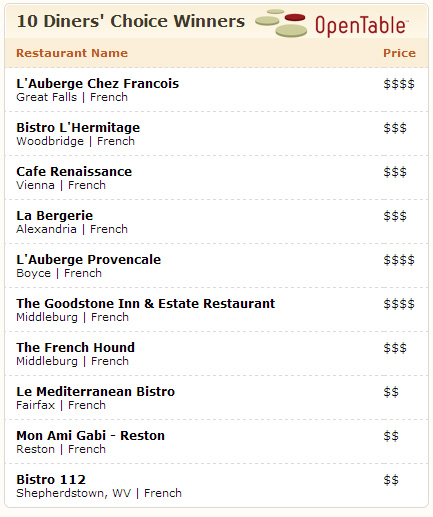The image size is (433, 517).
Task: Sort by Price column header
Action: (x=399, y=53)
